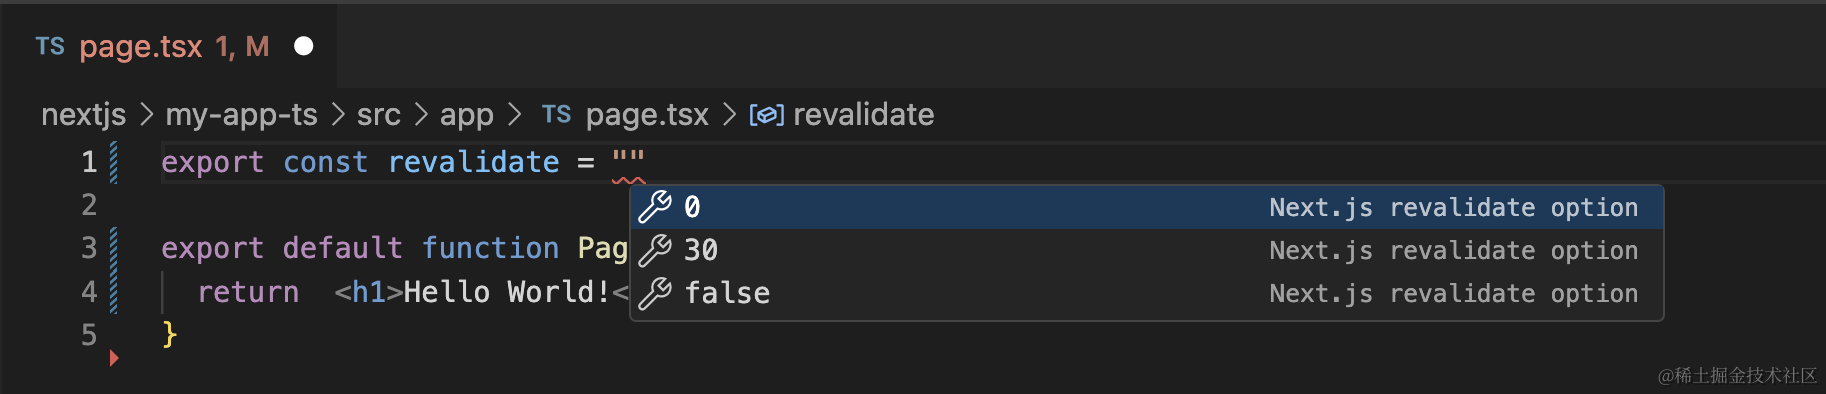Click the wrench icon beside suggestion false

coord(655,293)
